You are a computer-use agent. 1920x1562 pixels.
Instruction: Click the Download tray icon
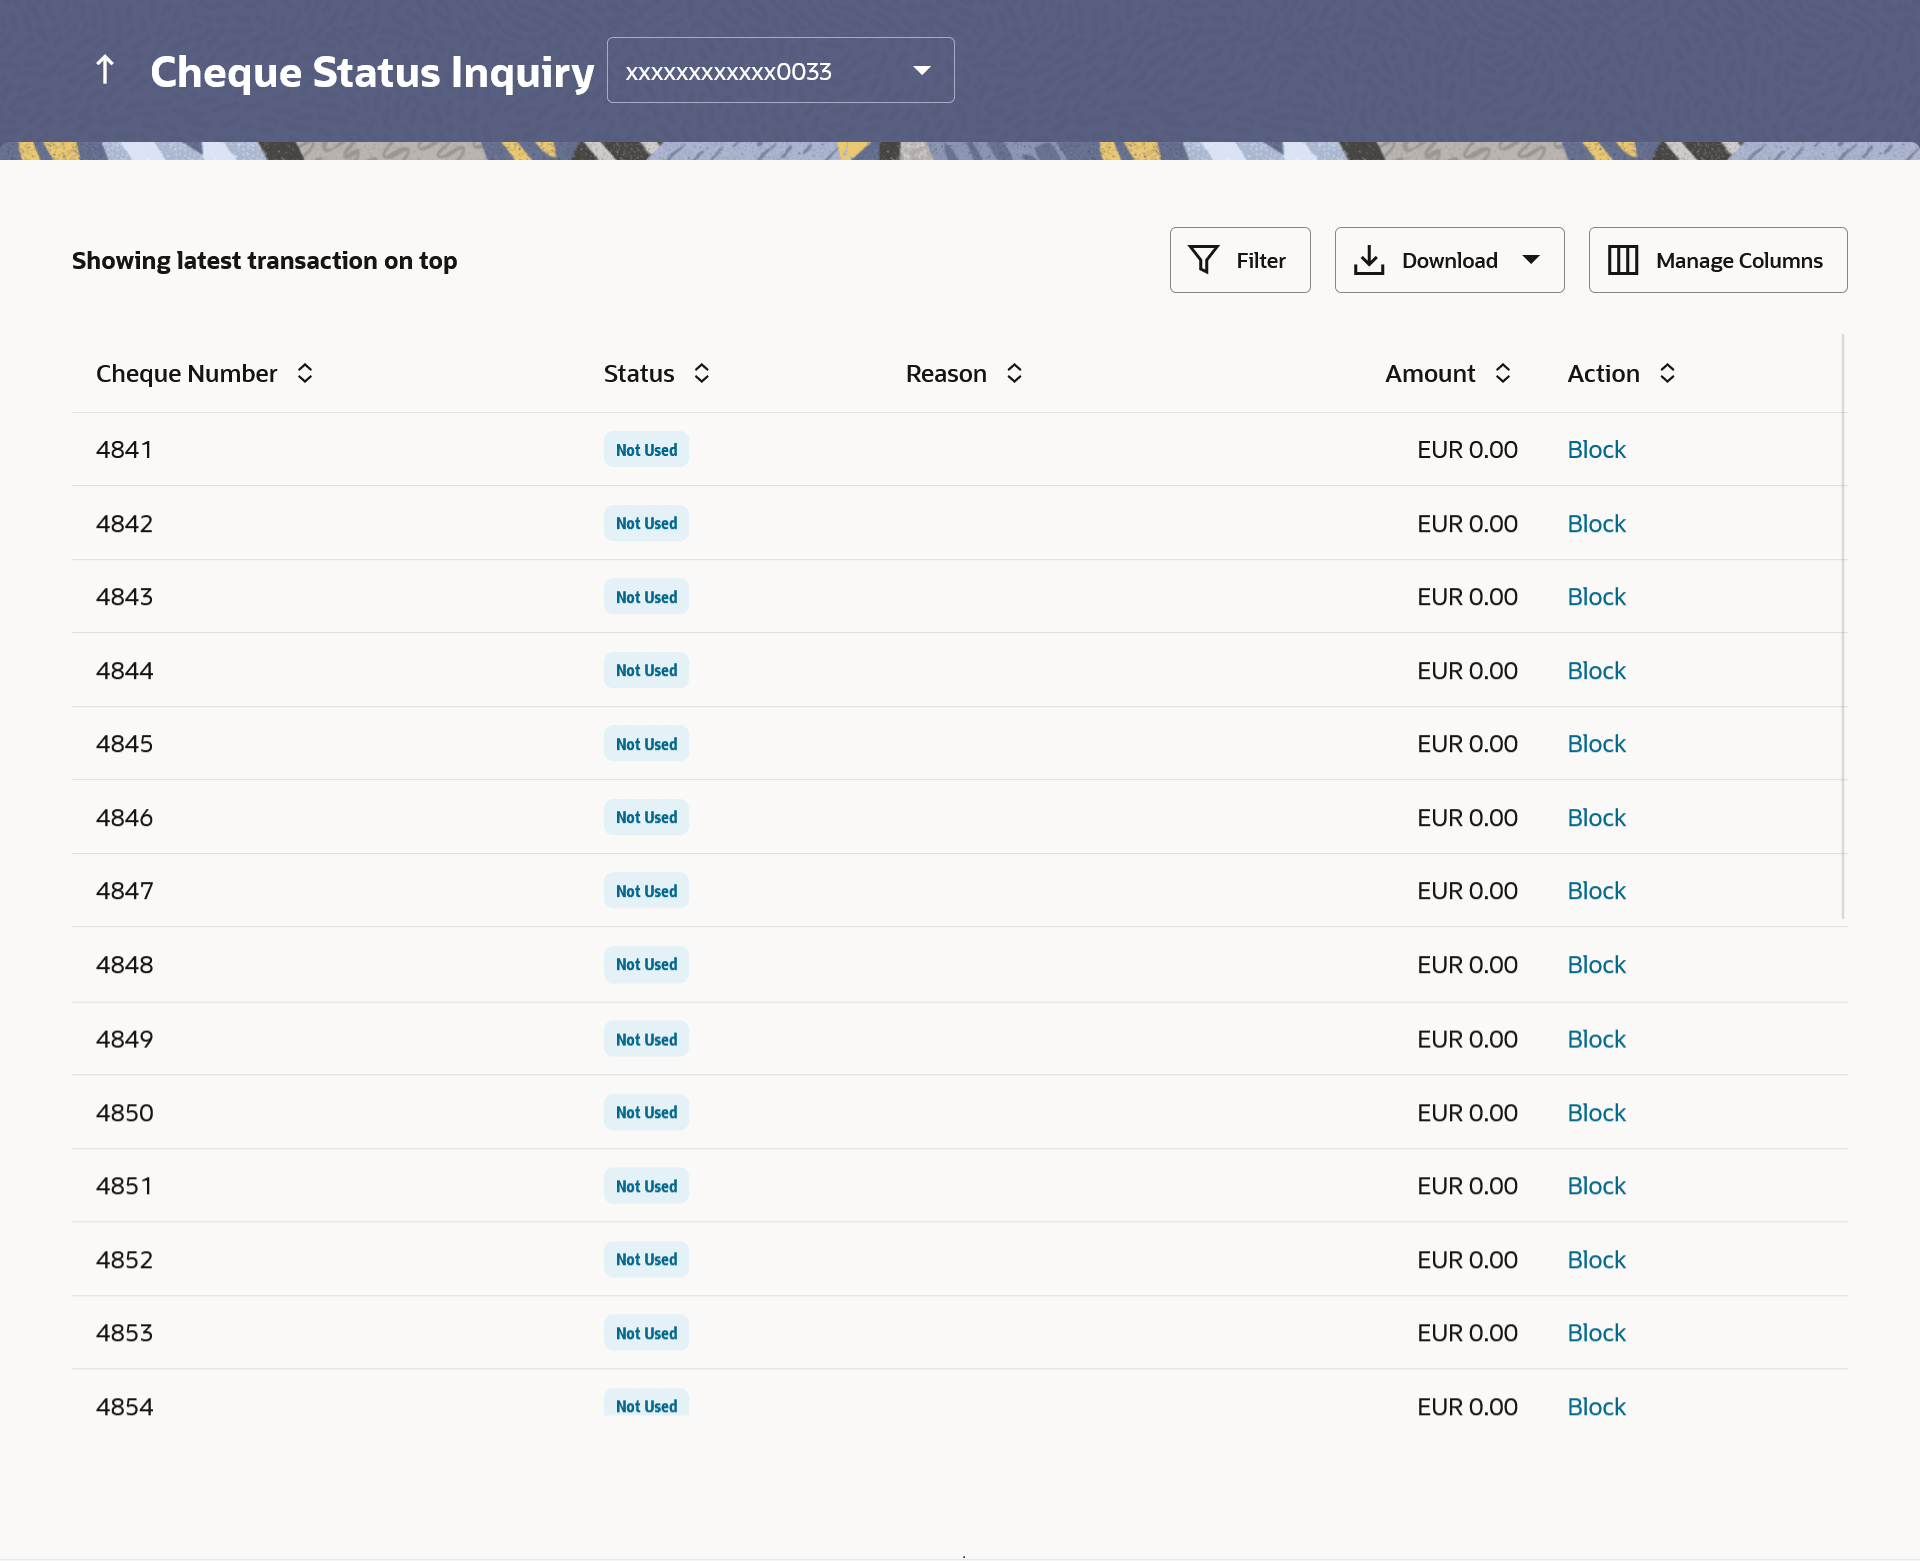pos(1368,260)
